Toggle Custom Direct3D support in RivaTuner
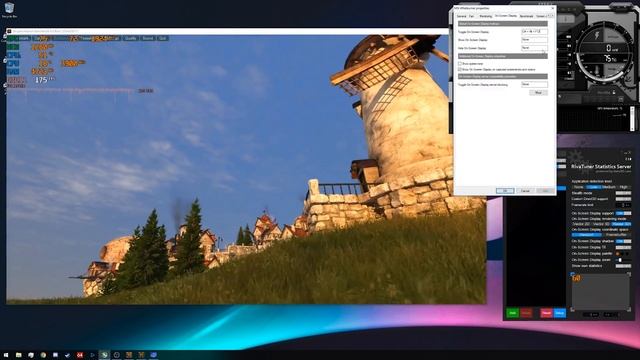Viewport: 640px width, 360px height. click(623, 199)
